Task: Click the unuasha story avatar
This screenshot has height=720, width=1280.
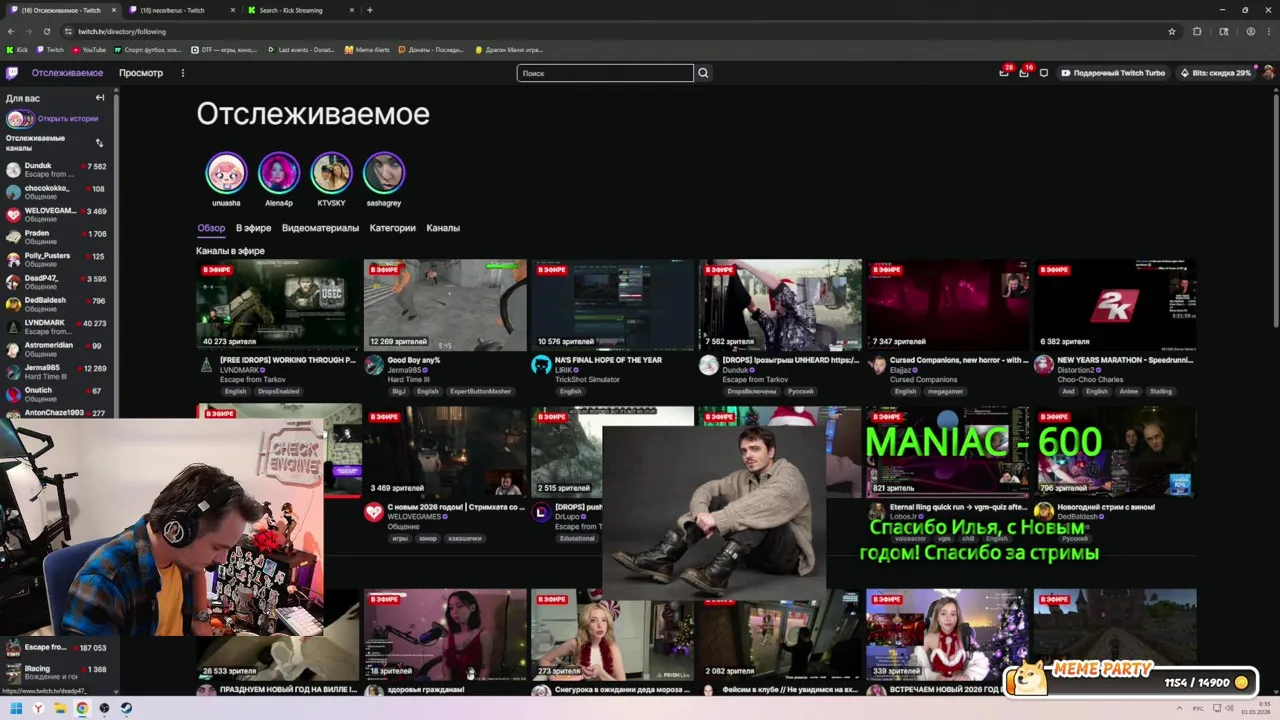Action: coord(226,173)
